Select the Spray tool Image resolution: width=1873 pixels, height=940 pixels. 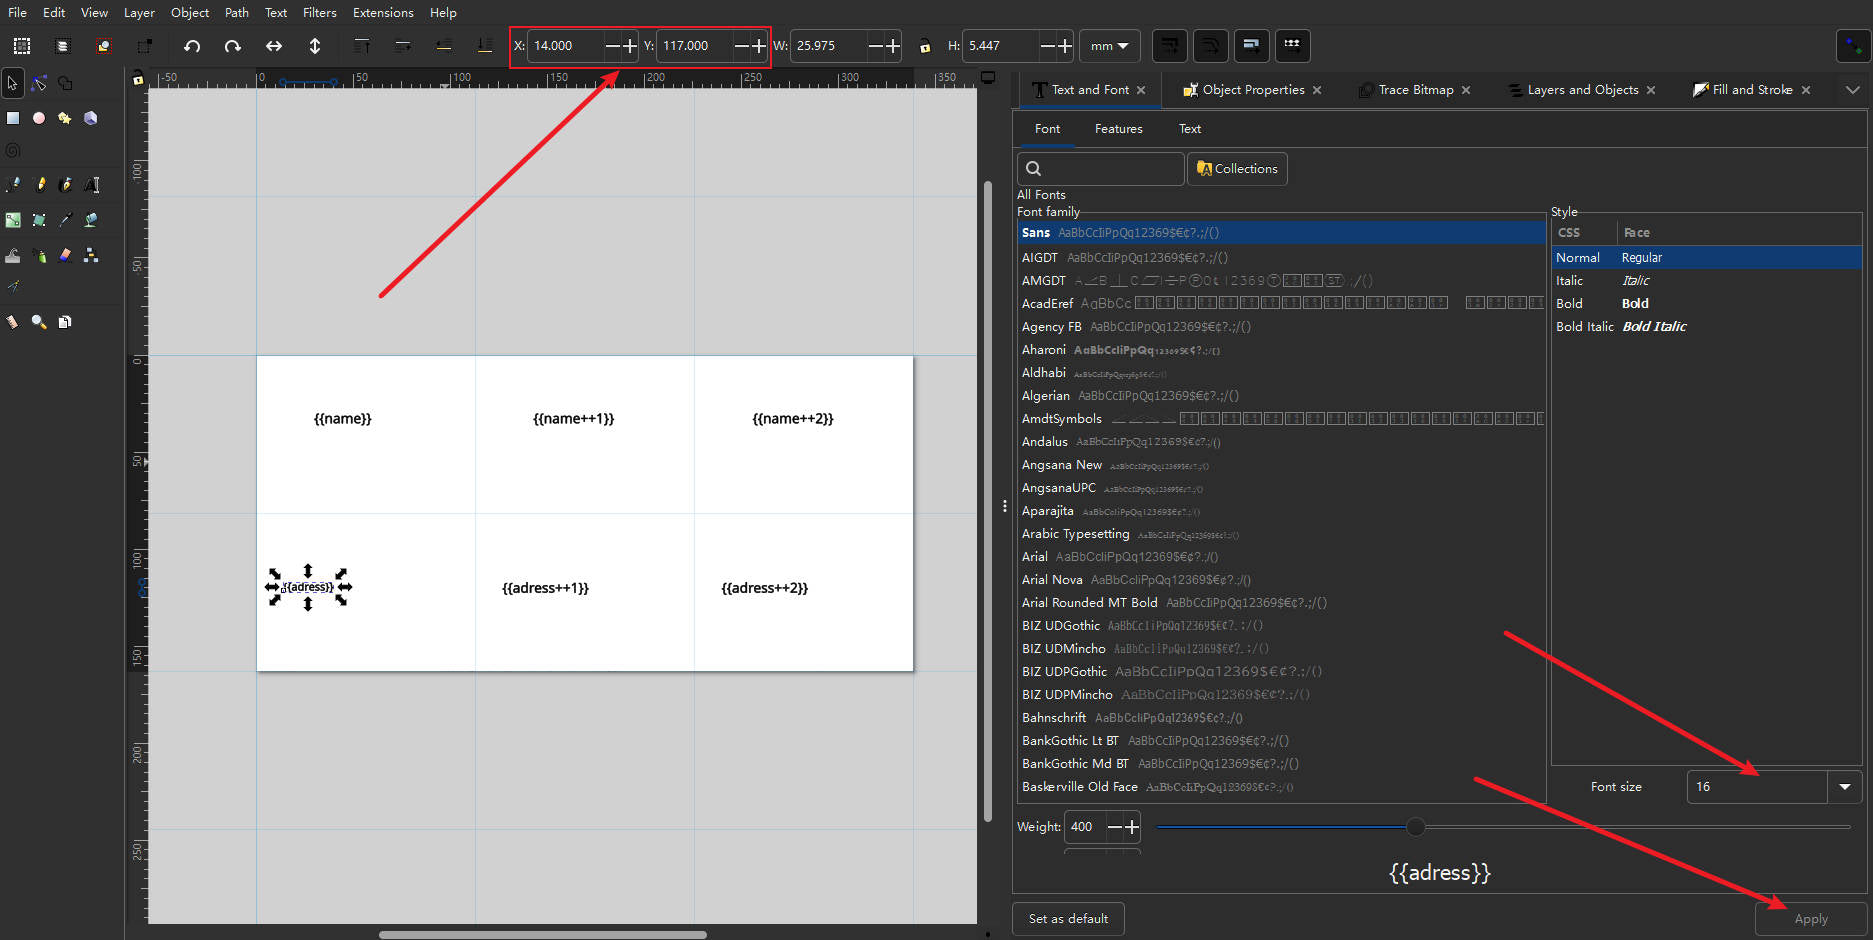[39, 256]
